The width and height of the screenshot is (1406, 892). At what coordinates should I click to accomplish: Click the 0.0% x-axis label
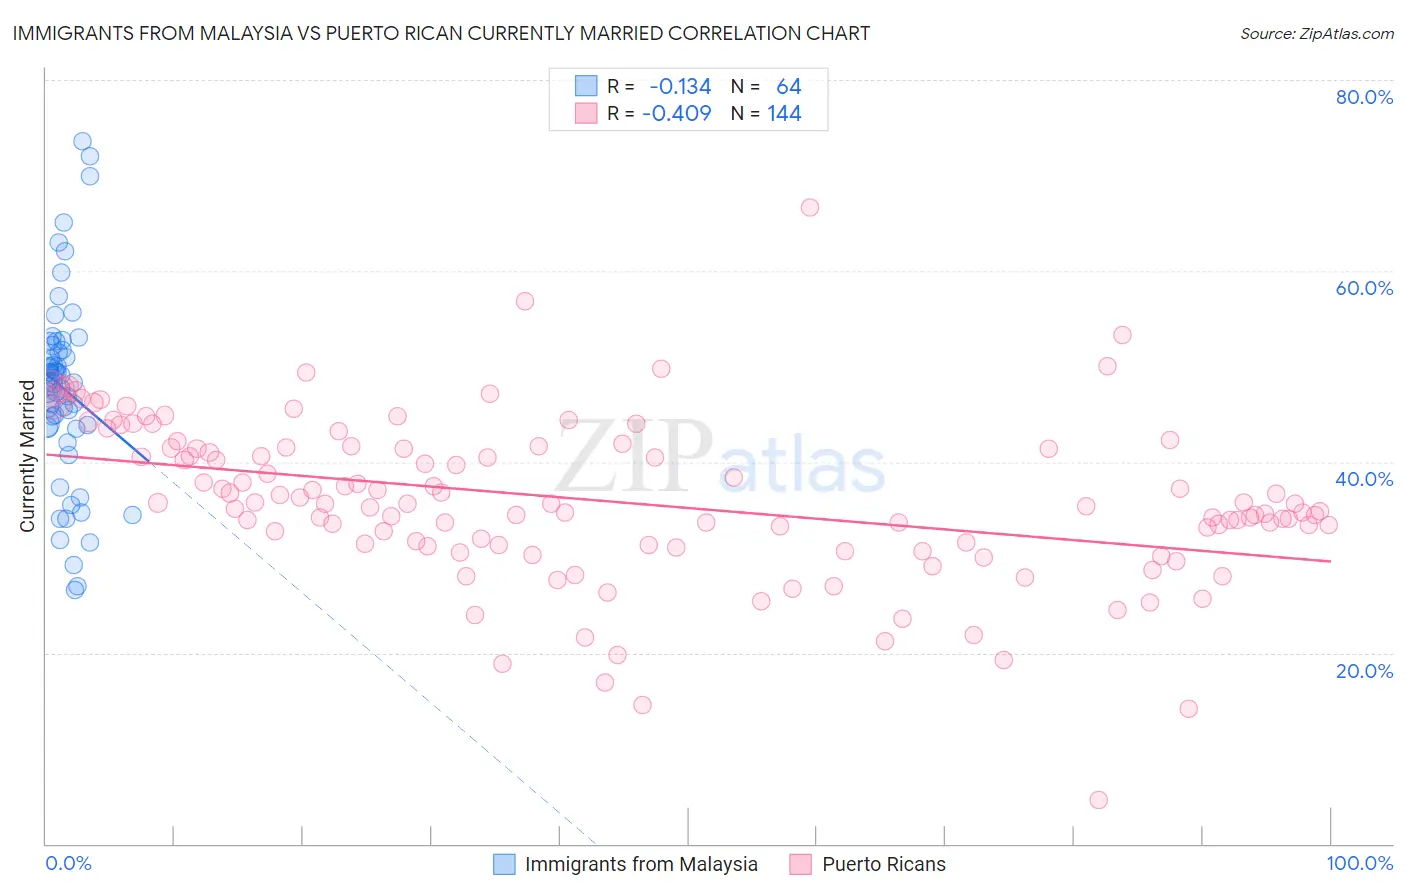[68, 863]
